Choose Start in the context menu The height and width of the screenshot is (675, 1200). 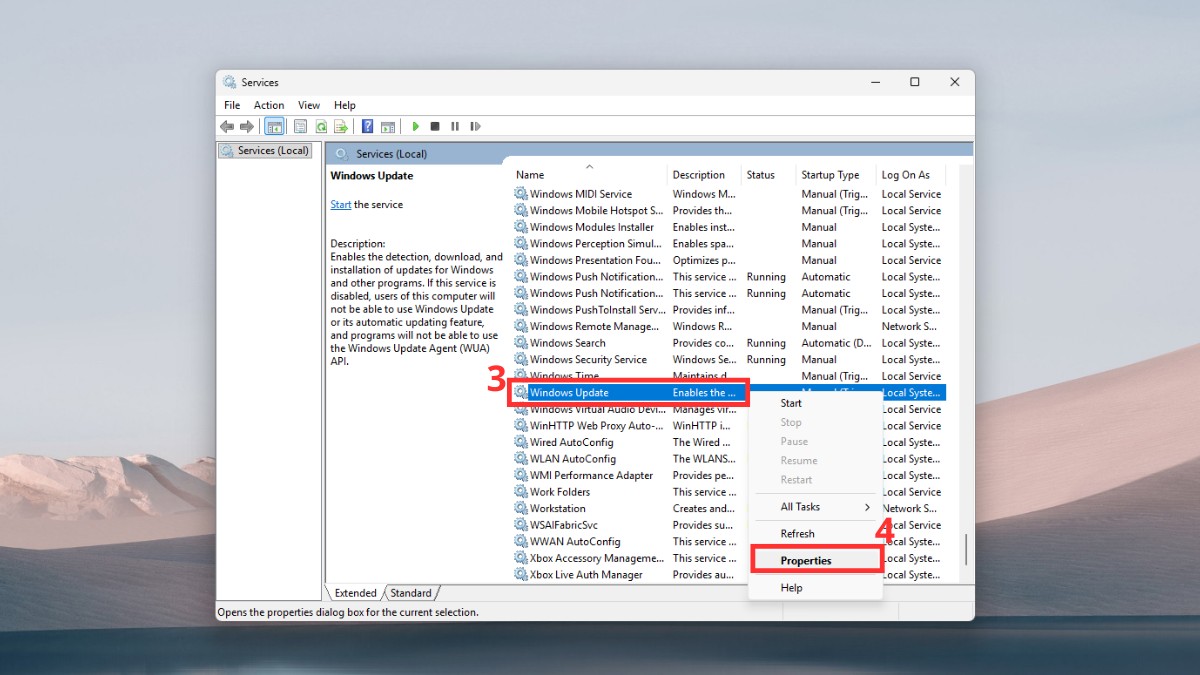tap(815, 403)
